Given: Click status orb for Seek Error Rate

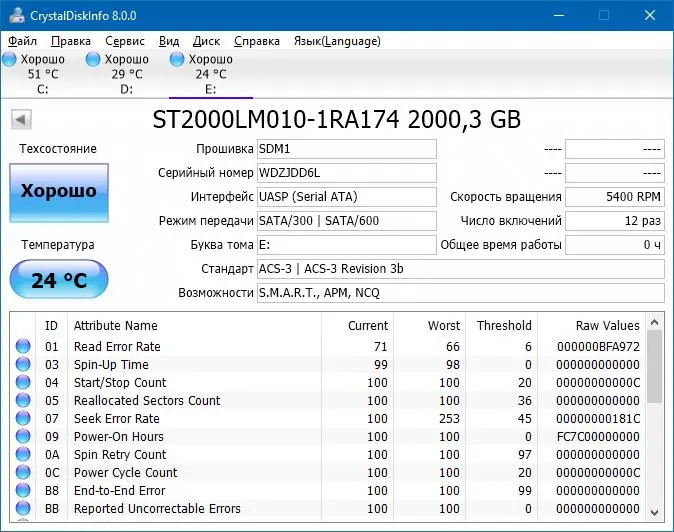Looking at the screenshot, I should [23, 418].
